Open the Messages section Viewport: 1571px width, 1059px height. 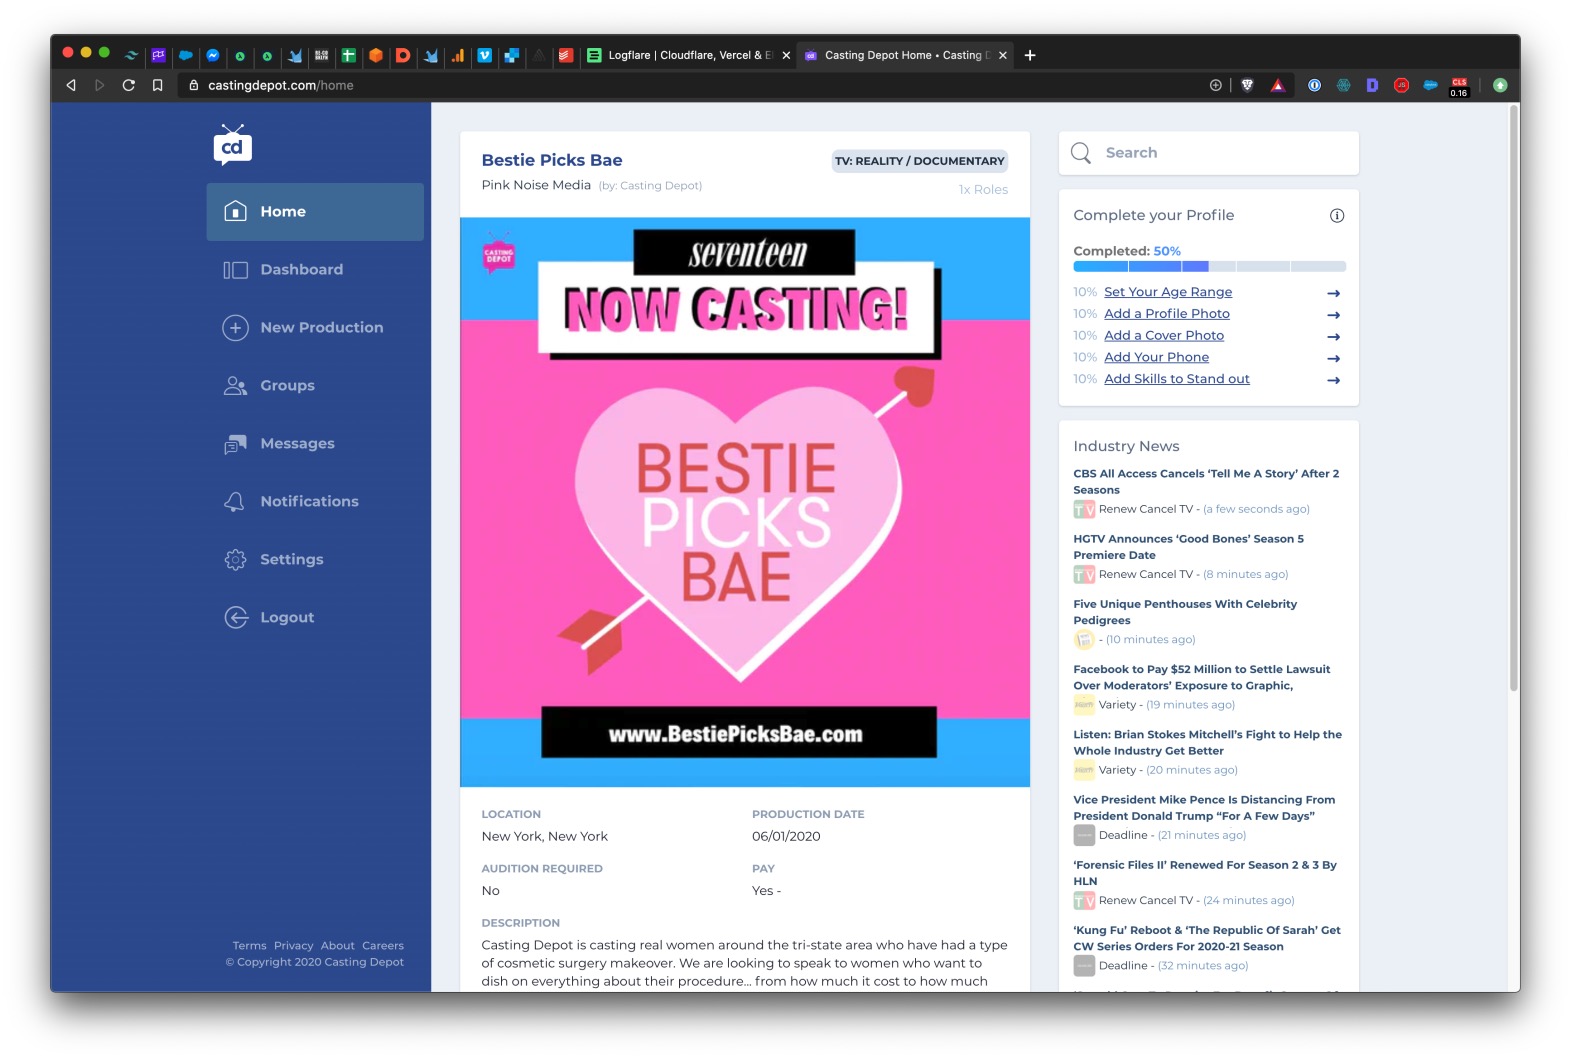(x=297, y=444)
